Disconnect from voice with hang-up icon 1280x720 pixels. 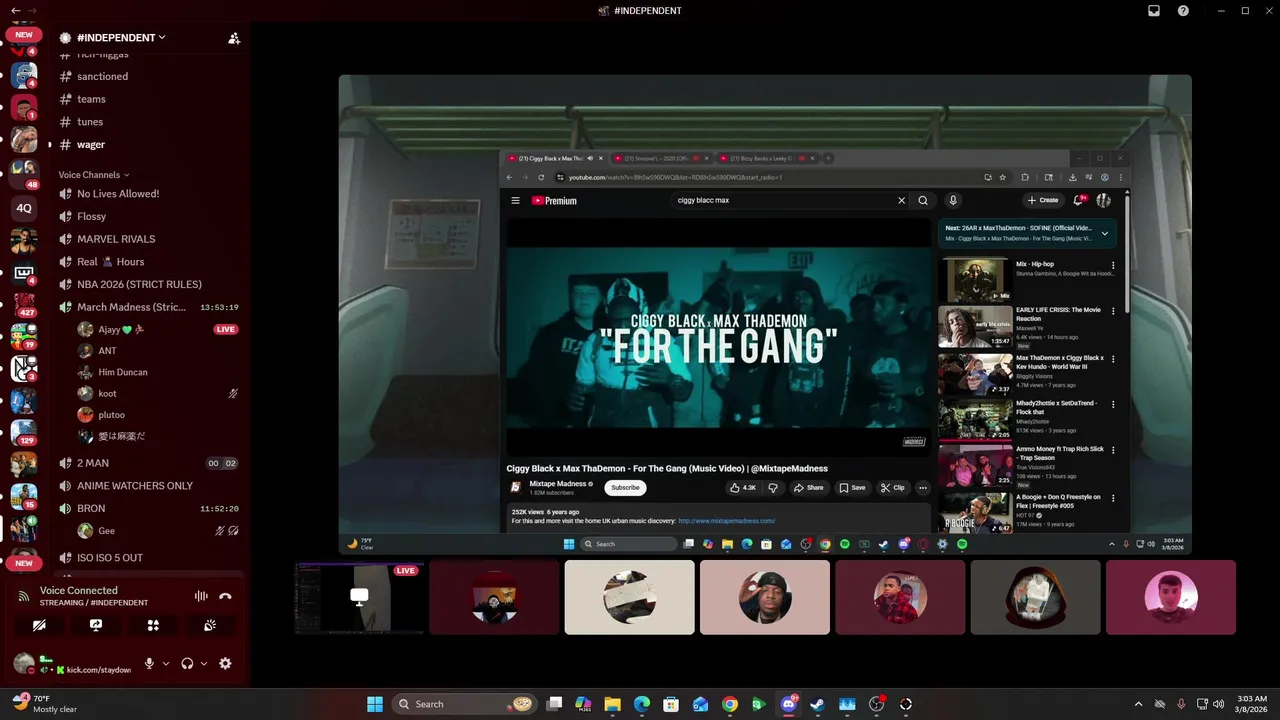pos(226,596)
